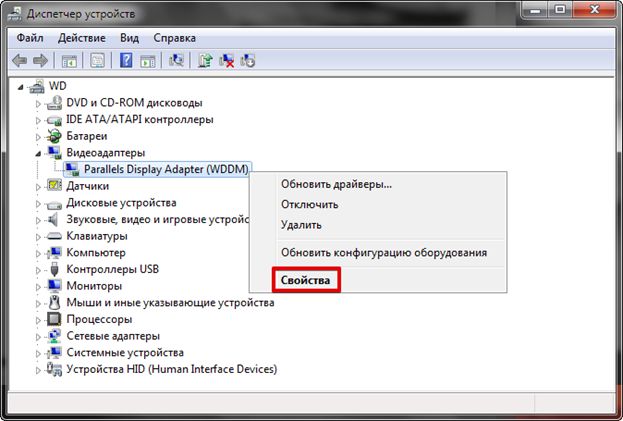
Task: Expand the Клавиатуры node
Action: [x=38, y=237]
